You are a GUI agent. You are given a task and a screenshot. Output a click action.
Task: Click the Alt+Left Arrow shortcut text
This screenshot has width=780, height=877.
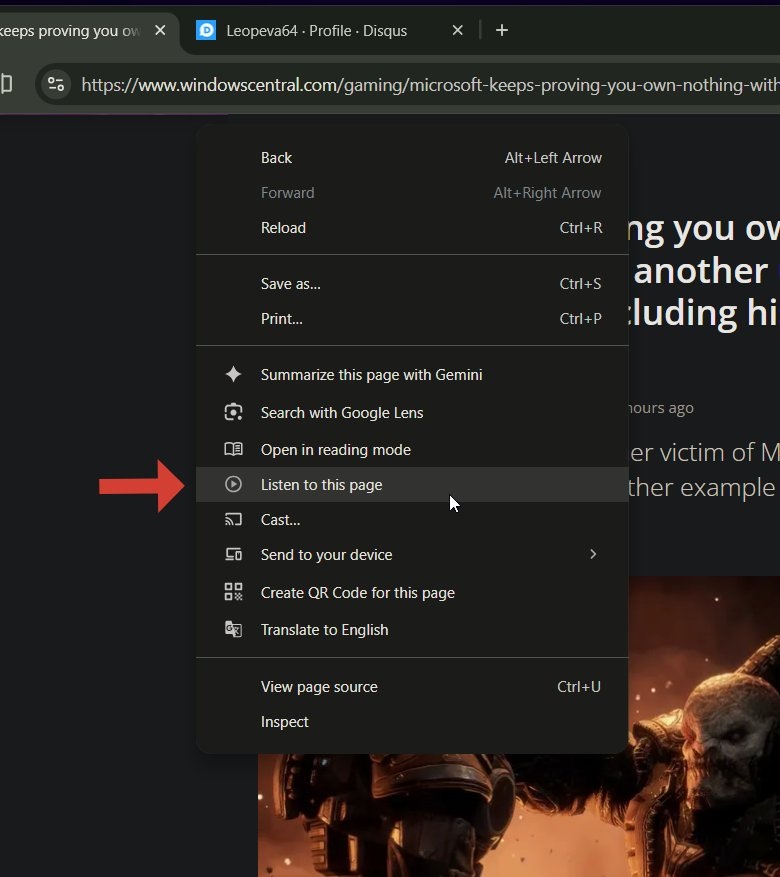[553, 158]
